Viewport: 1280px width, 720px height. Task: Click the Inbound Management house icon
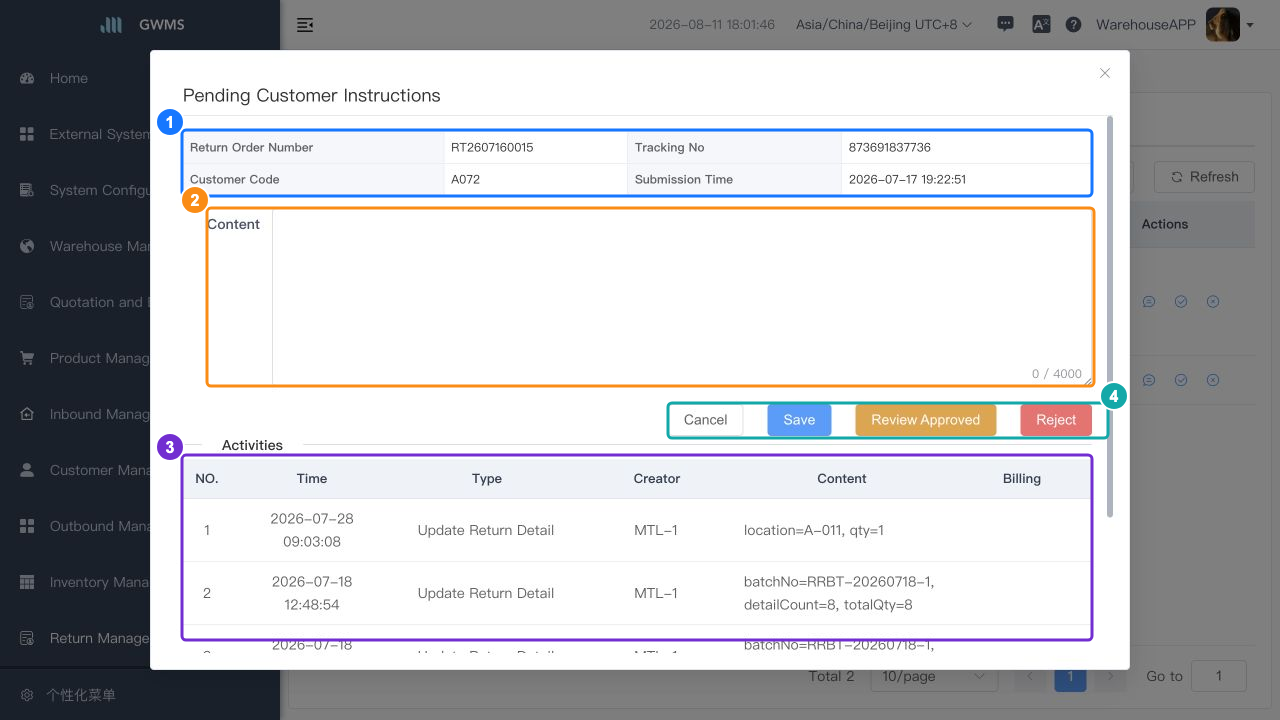pos(27,414)
